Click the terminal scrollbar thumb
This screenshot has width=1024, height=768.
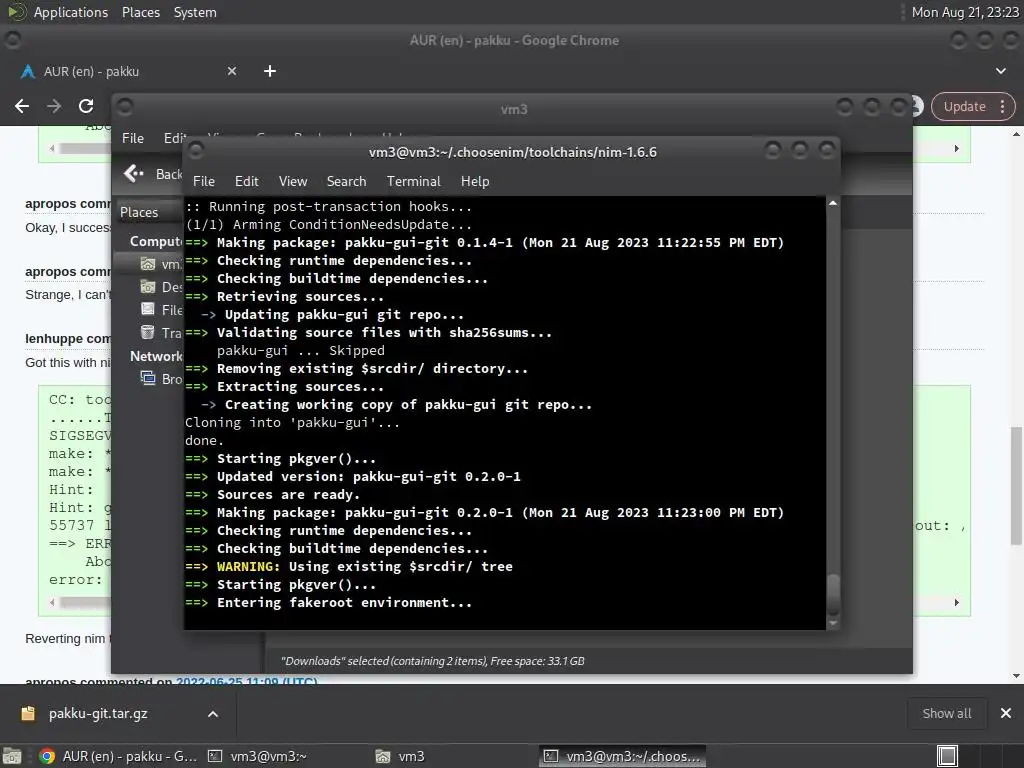833,594
